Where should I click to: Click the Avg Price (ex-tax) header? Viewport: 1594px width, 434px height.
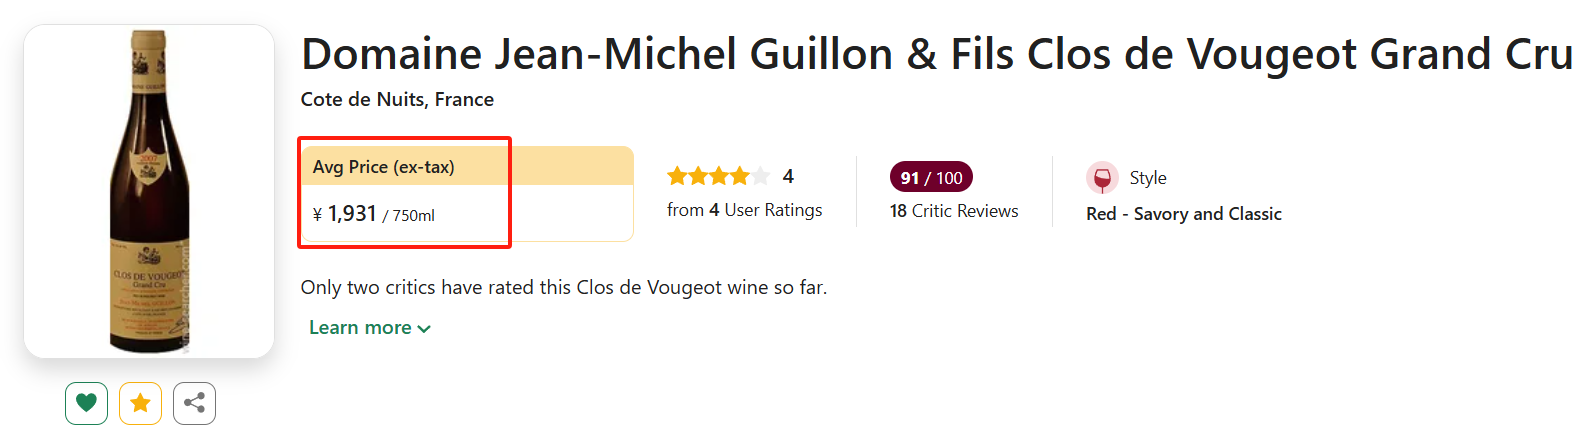coord(384,167)
